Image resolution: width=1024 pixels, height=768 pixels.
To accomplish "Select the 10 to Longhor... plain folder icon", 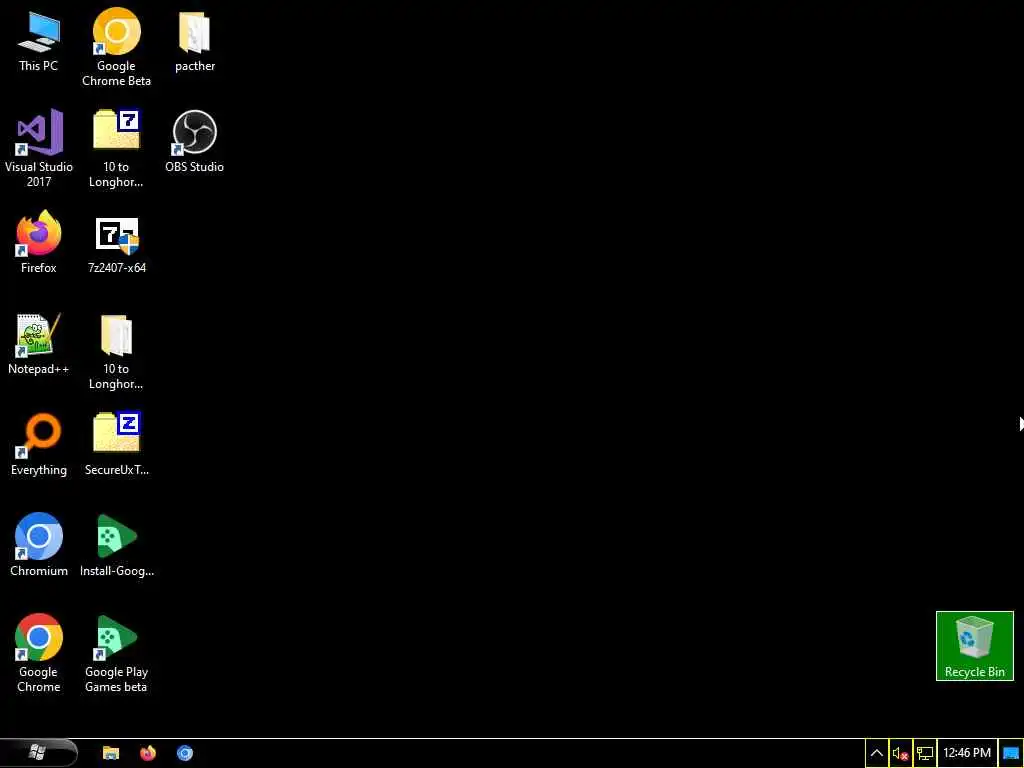I will click(116, 352).
